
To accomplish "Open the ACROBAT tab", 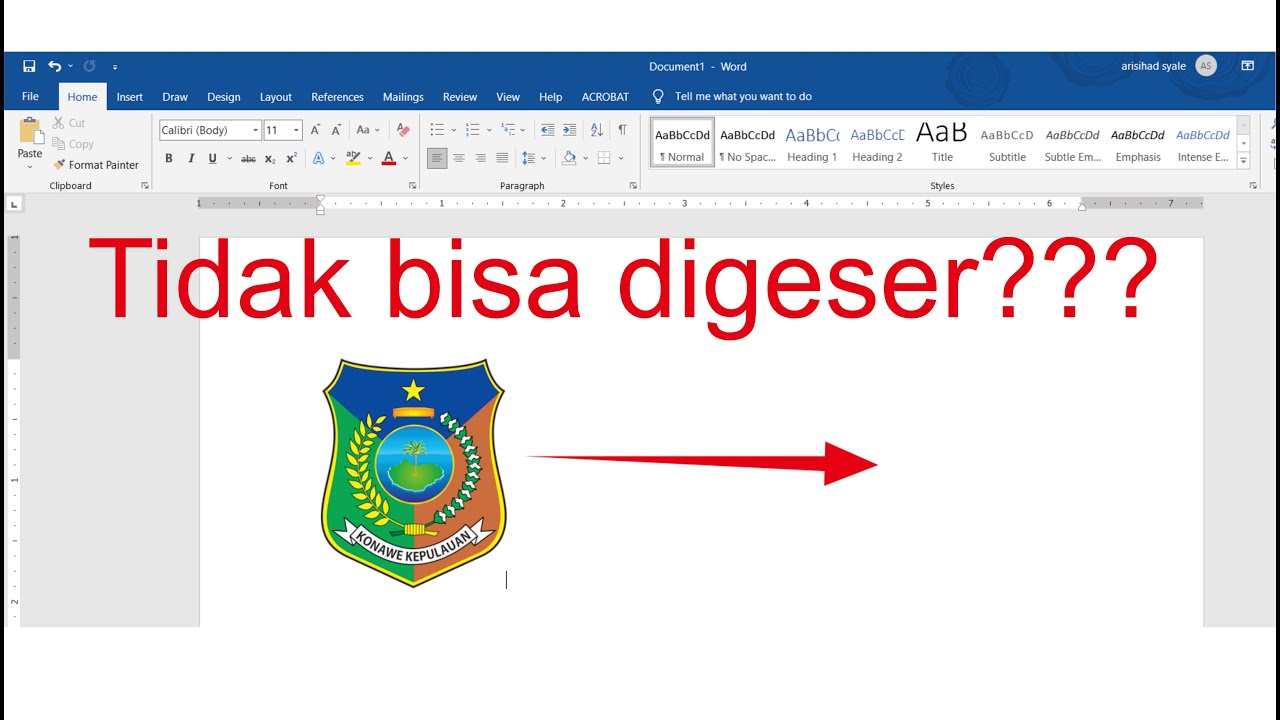I will pyautogui.click(x=605, y=97).
